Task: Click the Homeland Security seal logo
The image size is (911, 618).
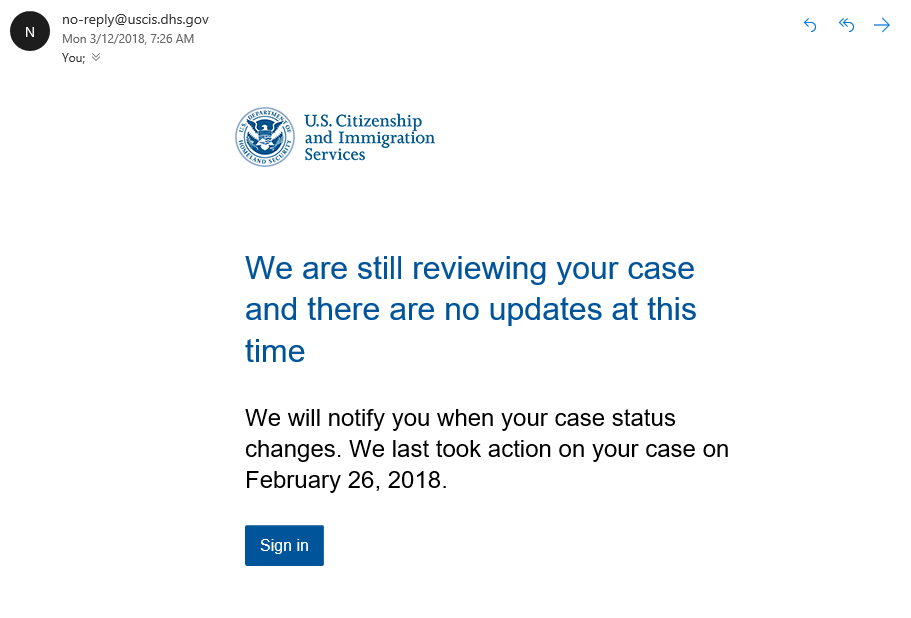Action: click(265, 137)
